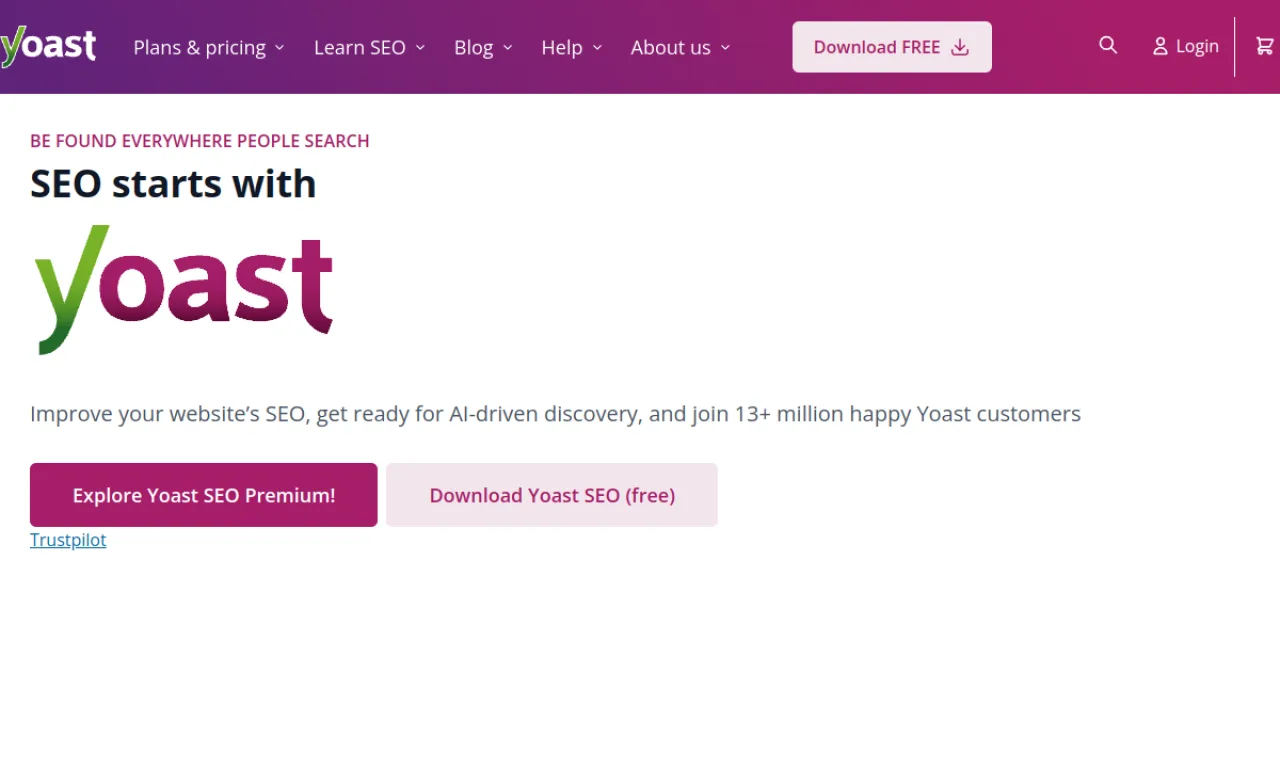Viewport: 1280px width, 768px height.
Task: Click the Download FREE button
Action: [x=892, y=47]
